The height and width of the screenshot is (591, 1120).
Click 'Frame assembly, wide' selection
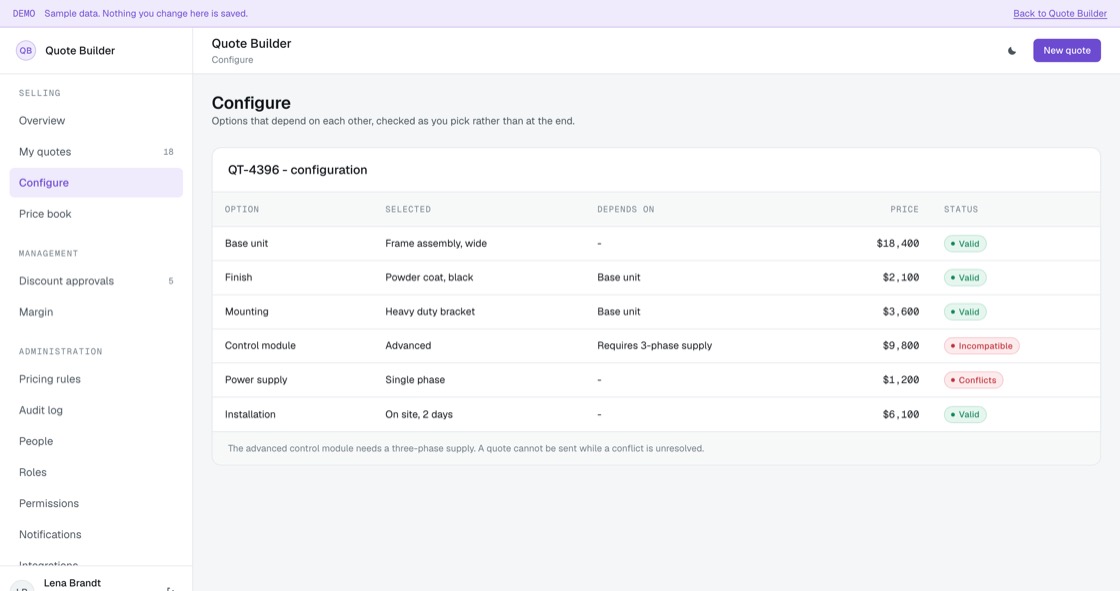436,244
